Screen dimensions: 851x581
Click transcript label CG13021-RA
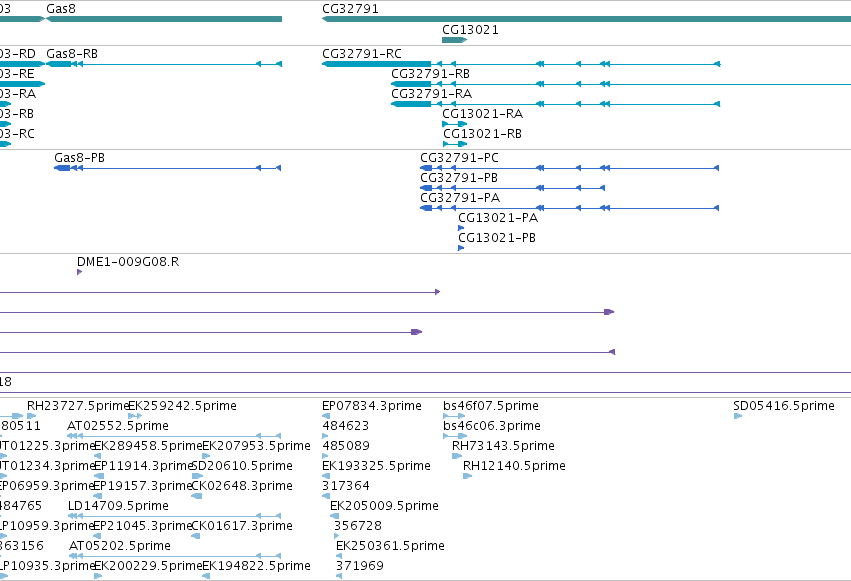[x=482, y=114]
